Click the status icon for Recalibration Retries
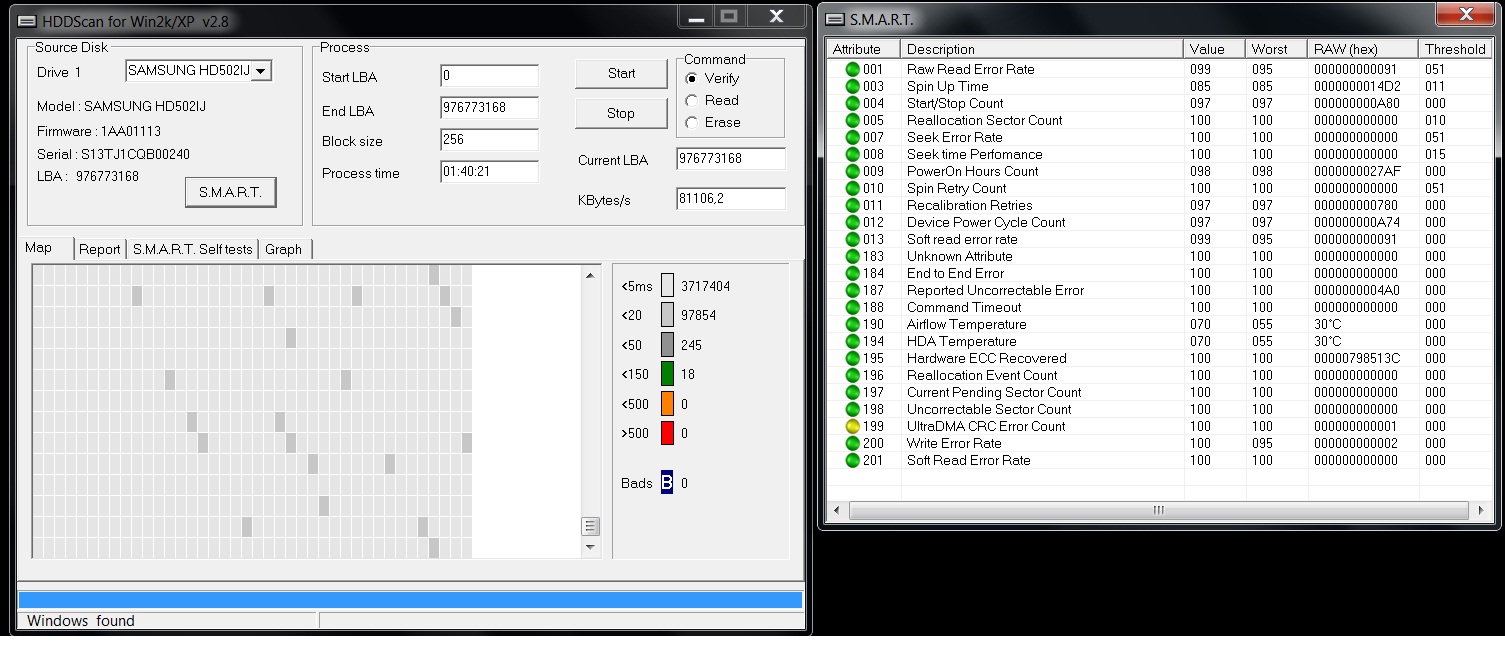 [x=852, y=205]
